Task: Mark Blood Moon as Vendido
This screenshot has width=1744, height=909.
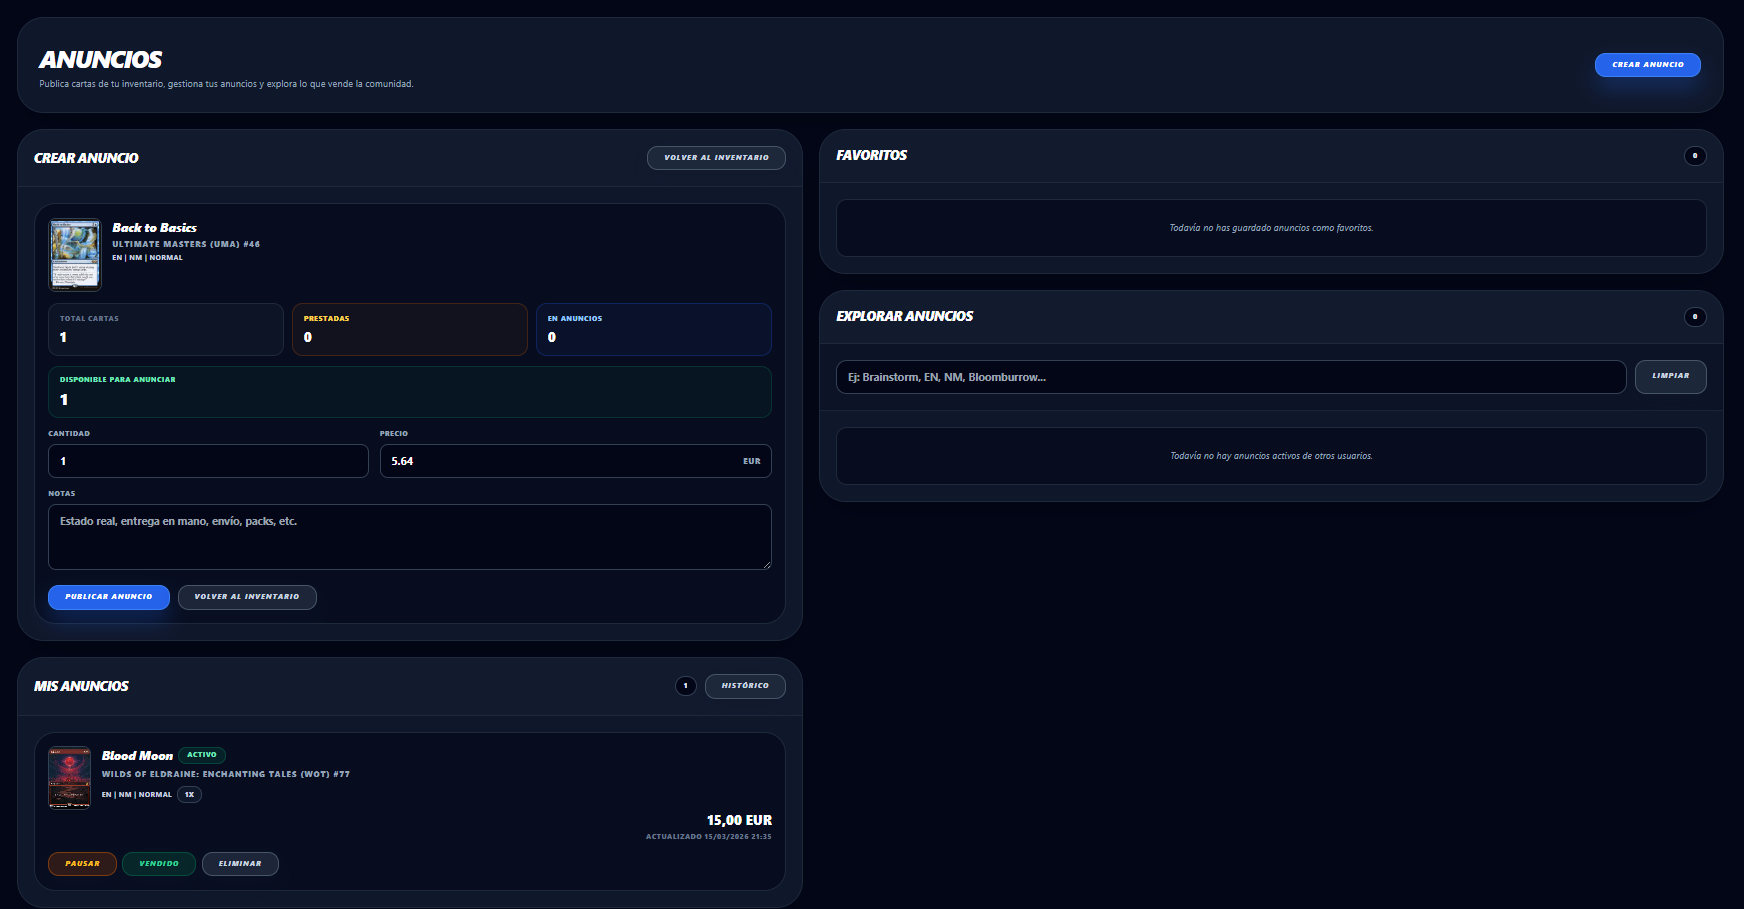Action: 159,864
